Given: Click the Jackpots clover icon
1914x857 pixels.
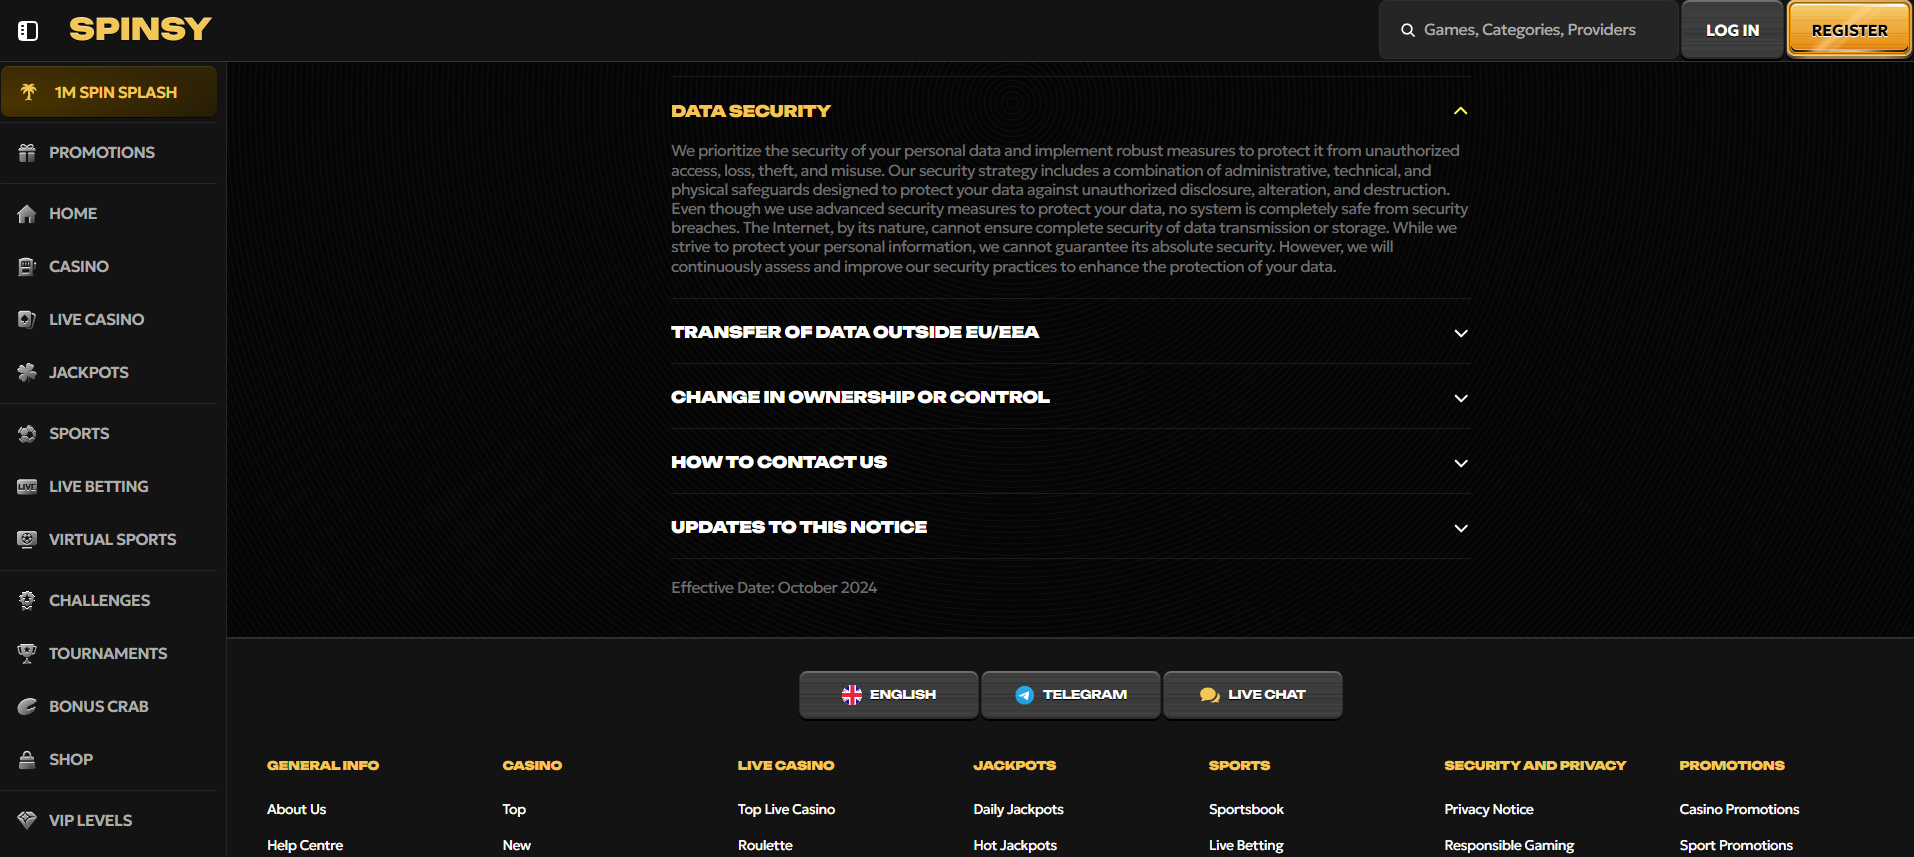Looking at the screenshot, I should tap(27, 373).
